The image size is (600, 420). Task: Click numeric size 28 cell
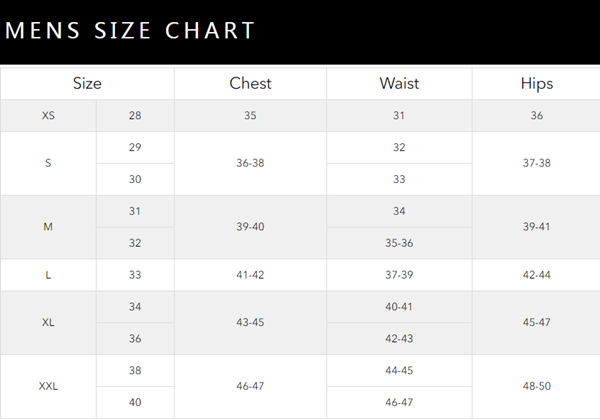click(135, 116)
